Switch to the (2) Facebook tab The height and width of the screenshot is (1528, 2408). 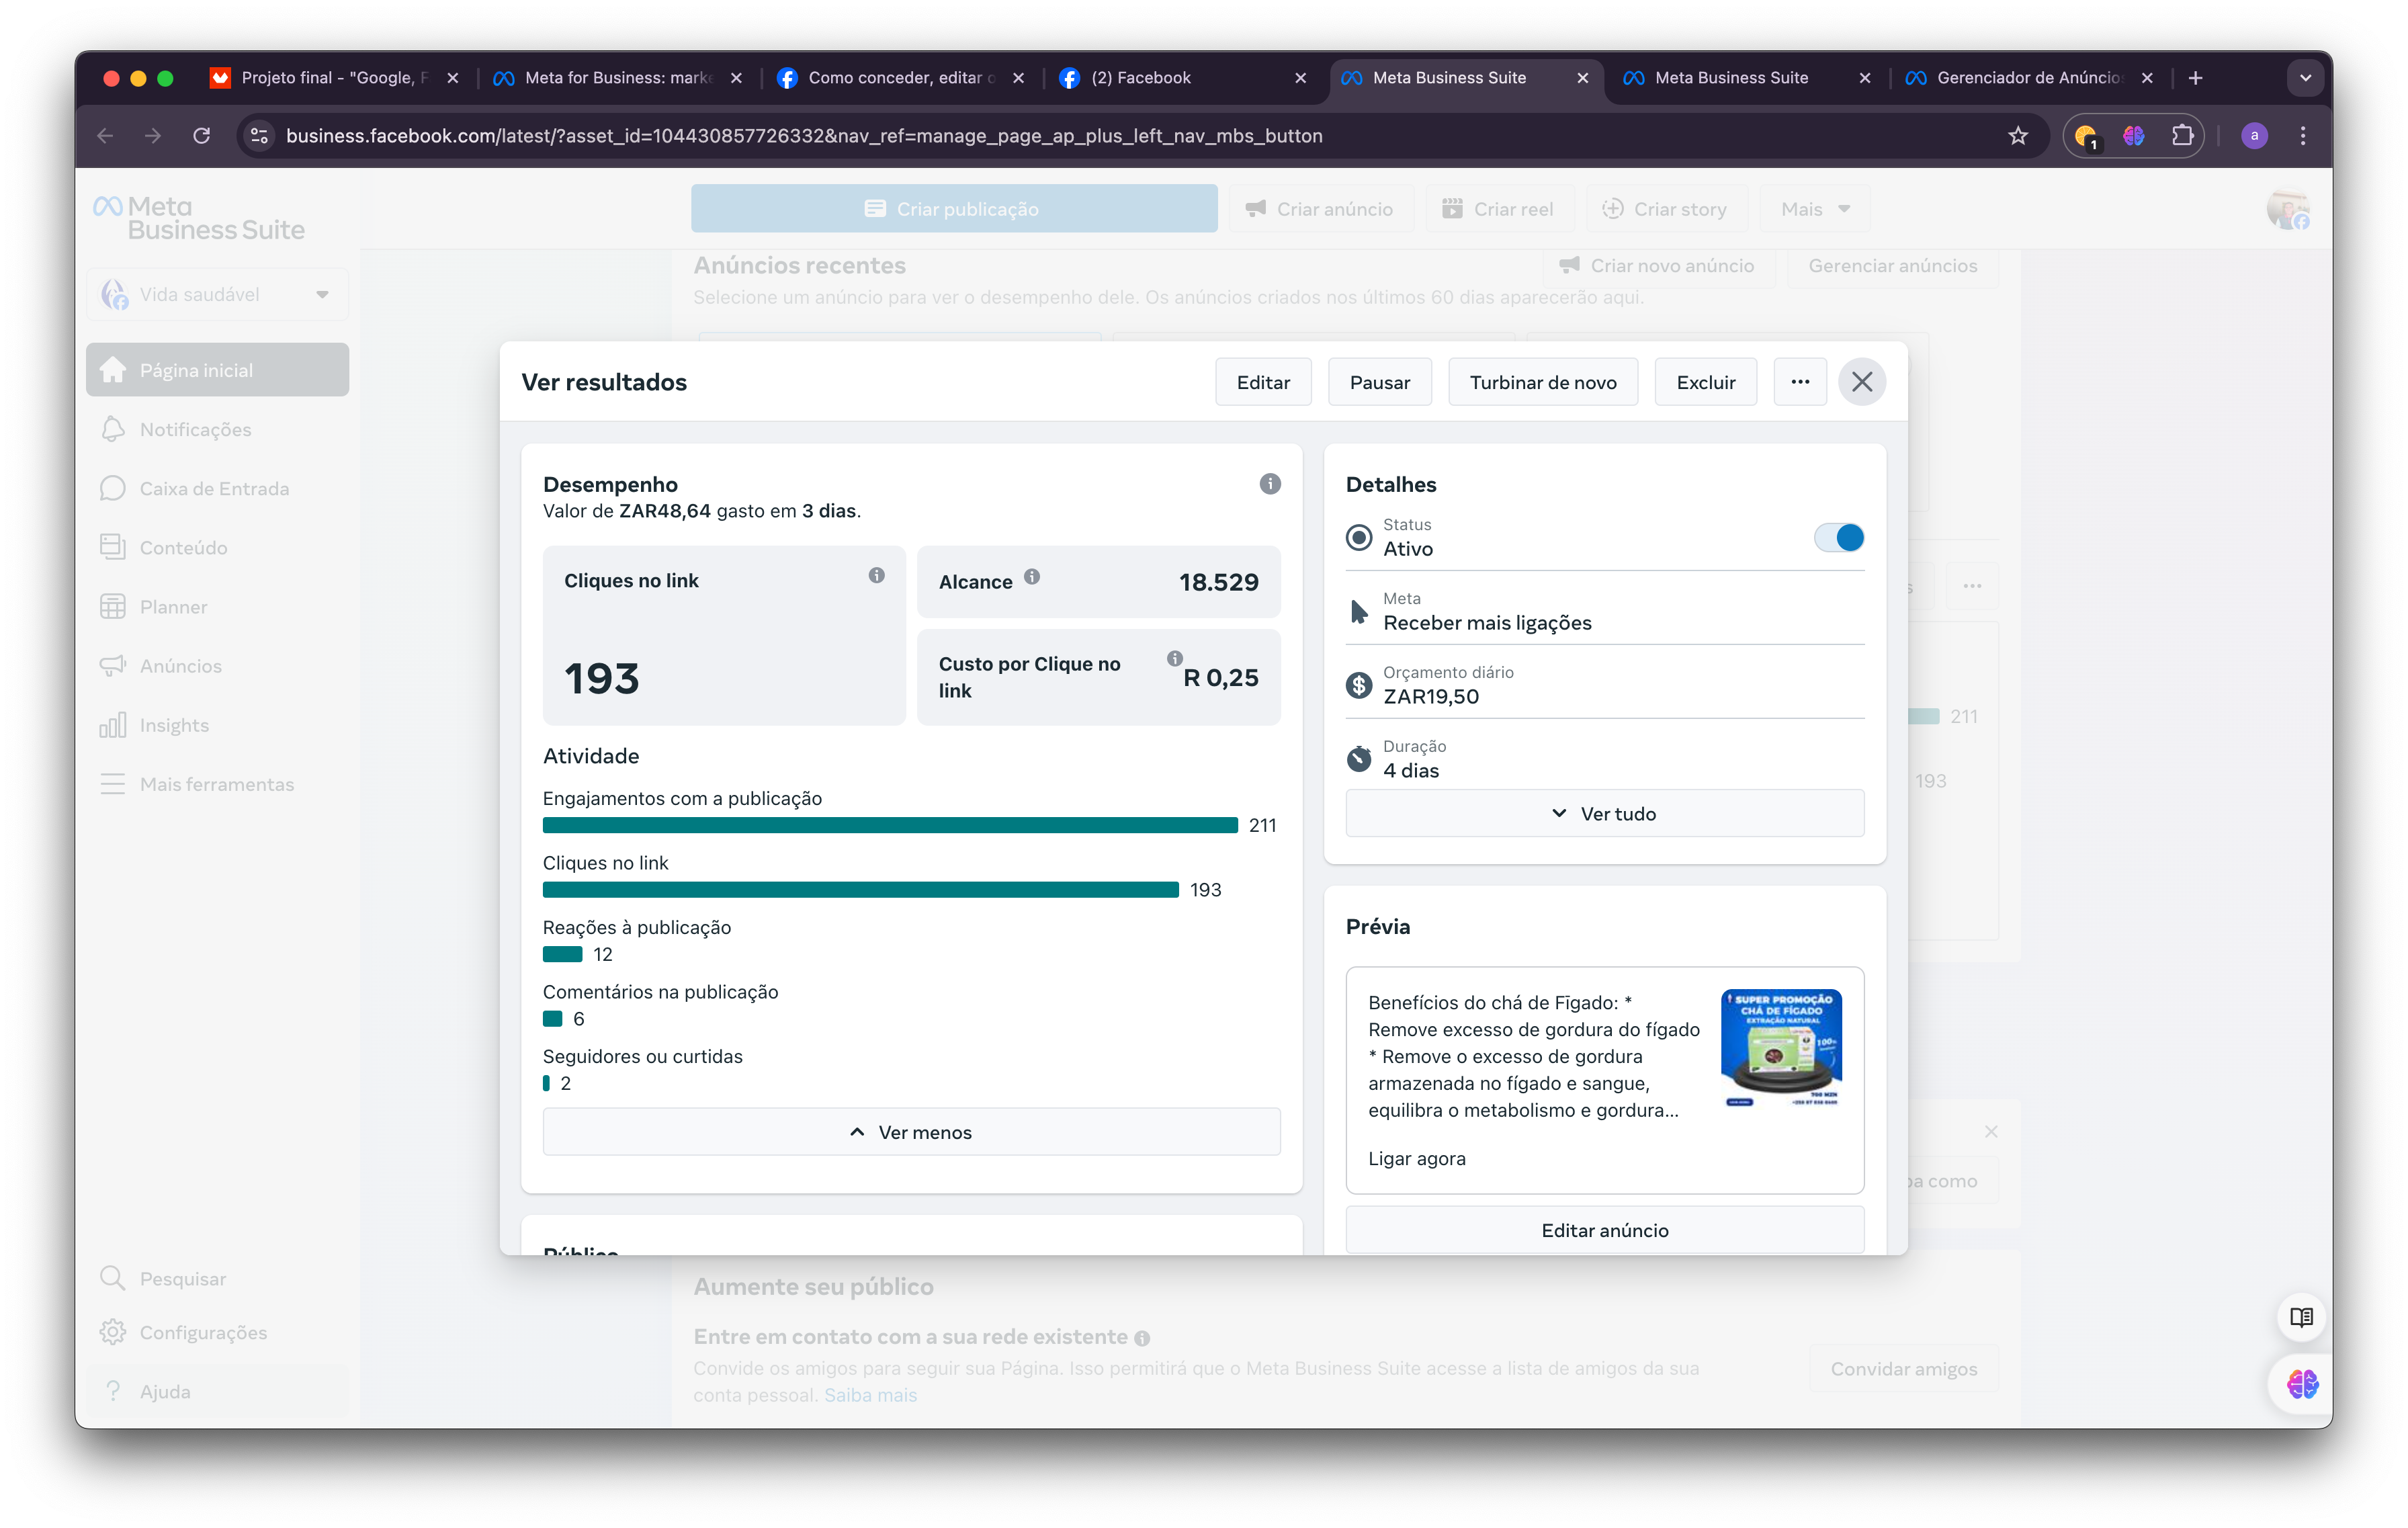[x=1182, y=77]
